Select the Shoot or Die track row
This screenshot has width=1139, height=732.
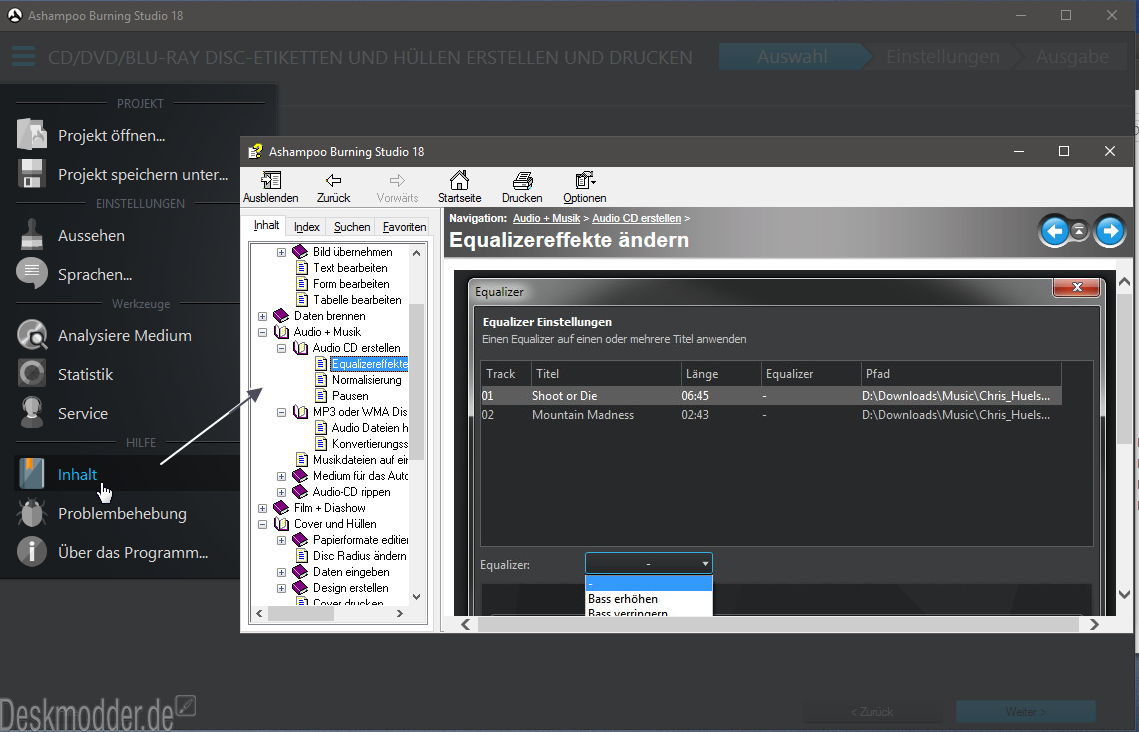pyautogui.click(x=771, y=396)
